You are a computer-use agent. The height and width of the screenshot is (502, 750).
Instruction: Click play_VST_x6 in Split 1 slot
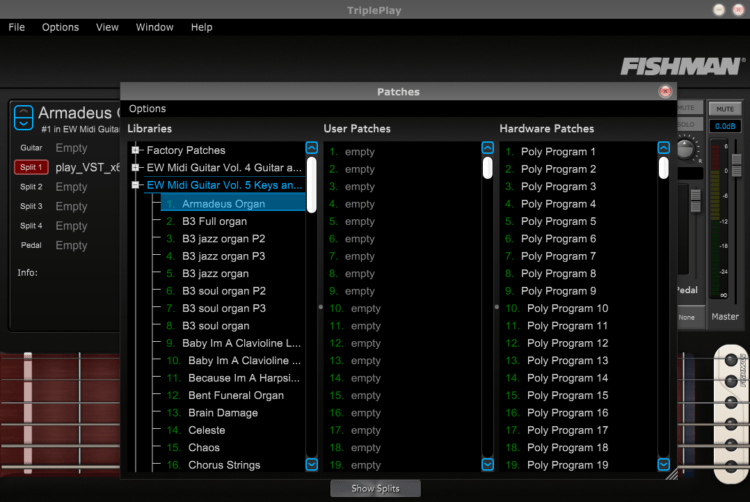[x=88, y=167]
